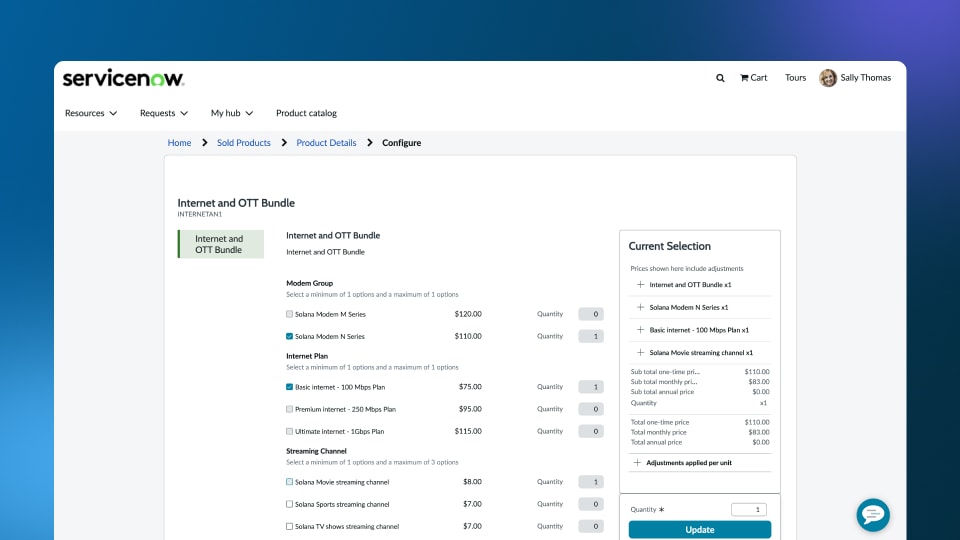
Task: Click the $120.00 Modem M Series price
Action: tap(468, 314)
